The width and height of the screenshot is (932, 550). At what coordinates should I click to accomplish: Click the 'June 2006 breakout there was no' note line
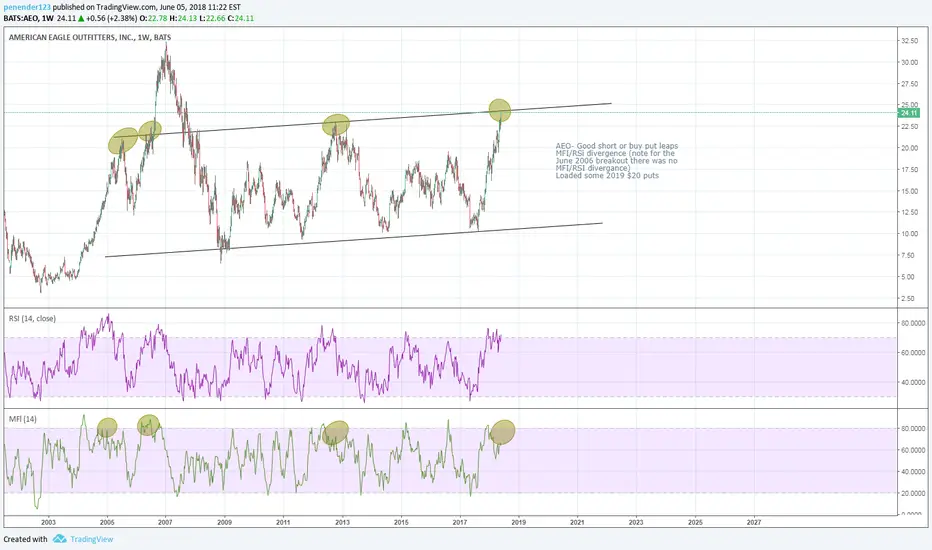[x=616, y=161]
